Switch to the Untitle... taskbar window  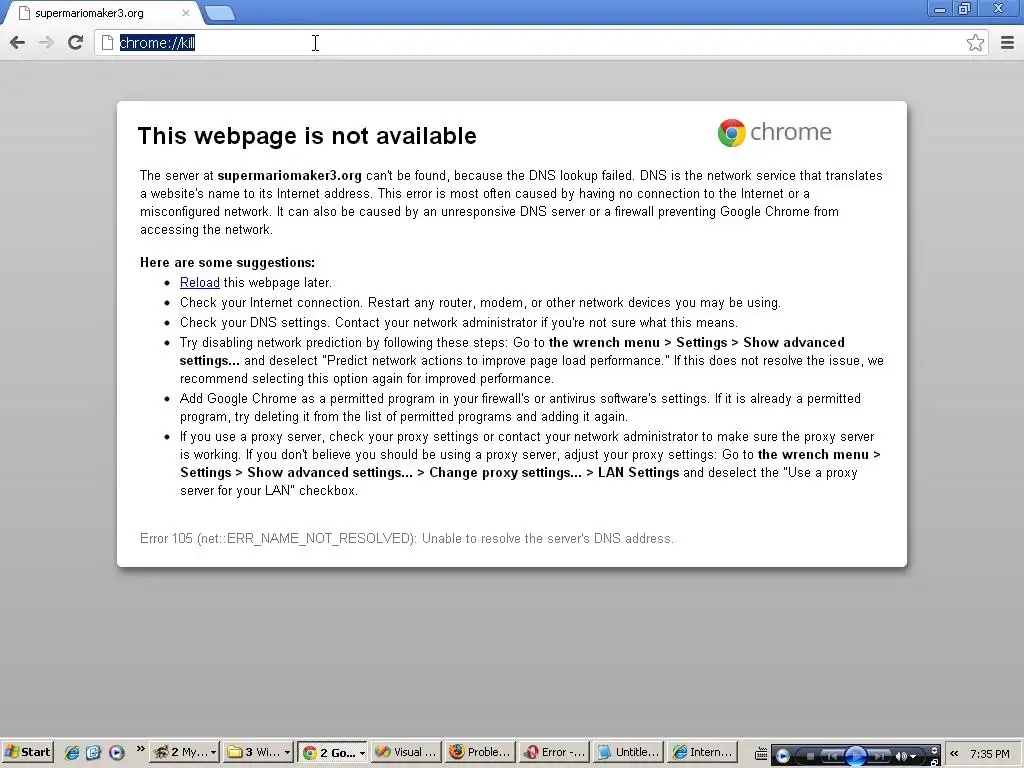pyautogui.click(x=629, y=752)
